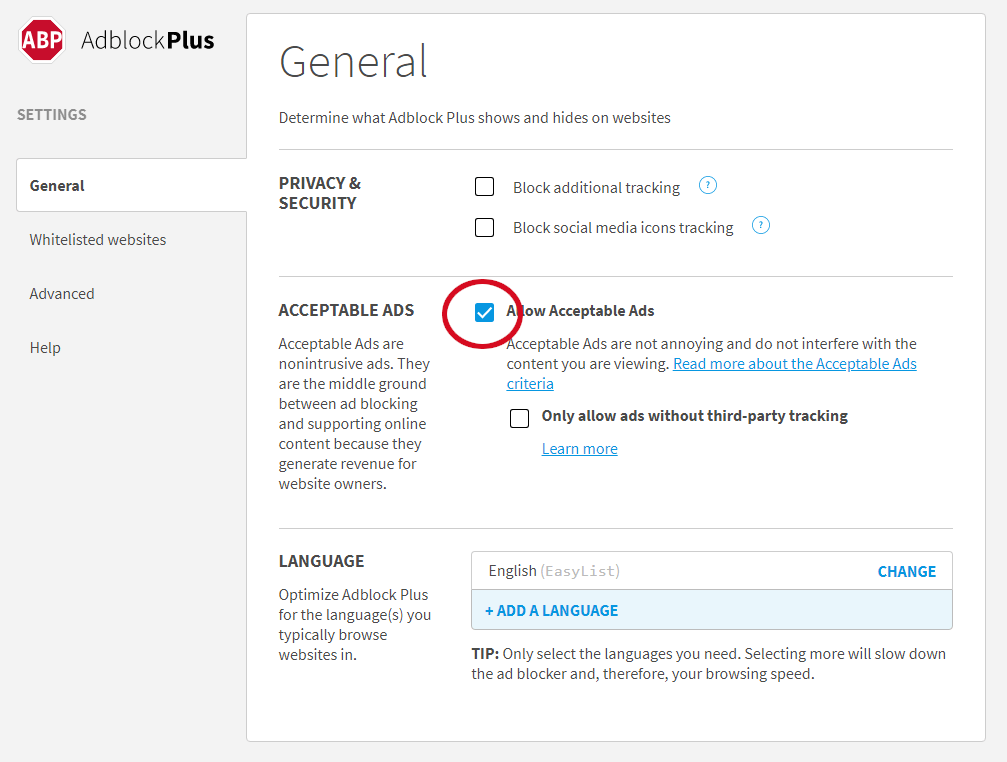Tick Only allow ads without third-party tracking
Viewport: 1007px width, 762px height.
coord(520,418)
